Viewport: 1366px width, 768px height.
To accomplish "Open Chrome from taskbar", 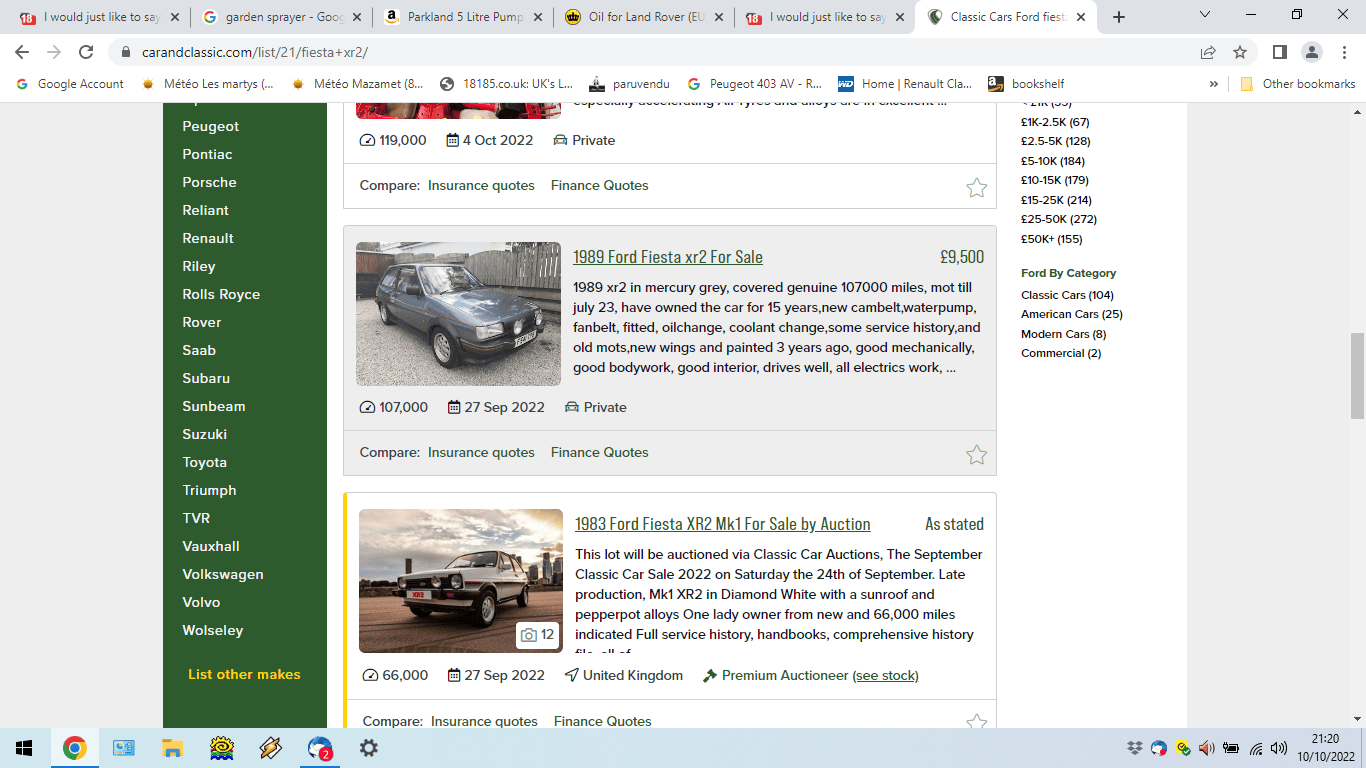I will (x=74, y=748).
